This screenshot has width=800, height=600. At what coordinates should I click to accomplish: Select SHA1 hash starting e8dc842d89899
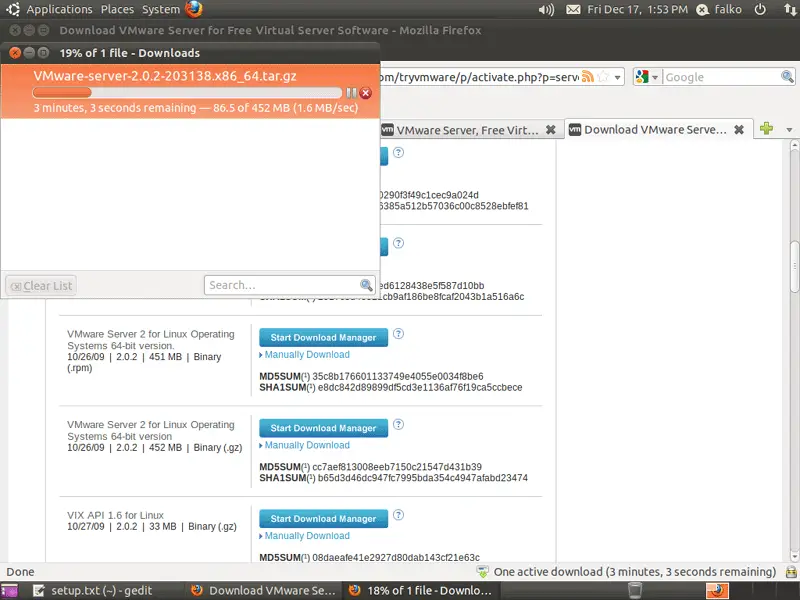pos(420,388)
